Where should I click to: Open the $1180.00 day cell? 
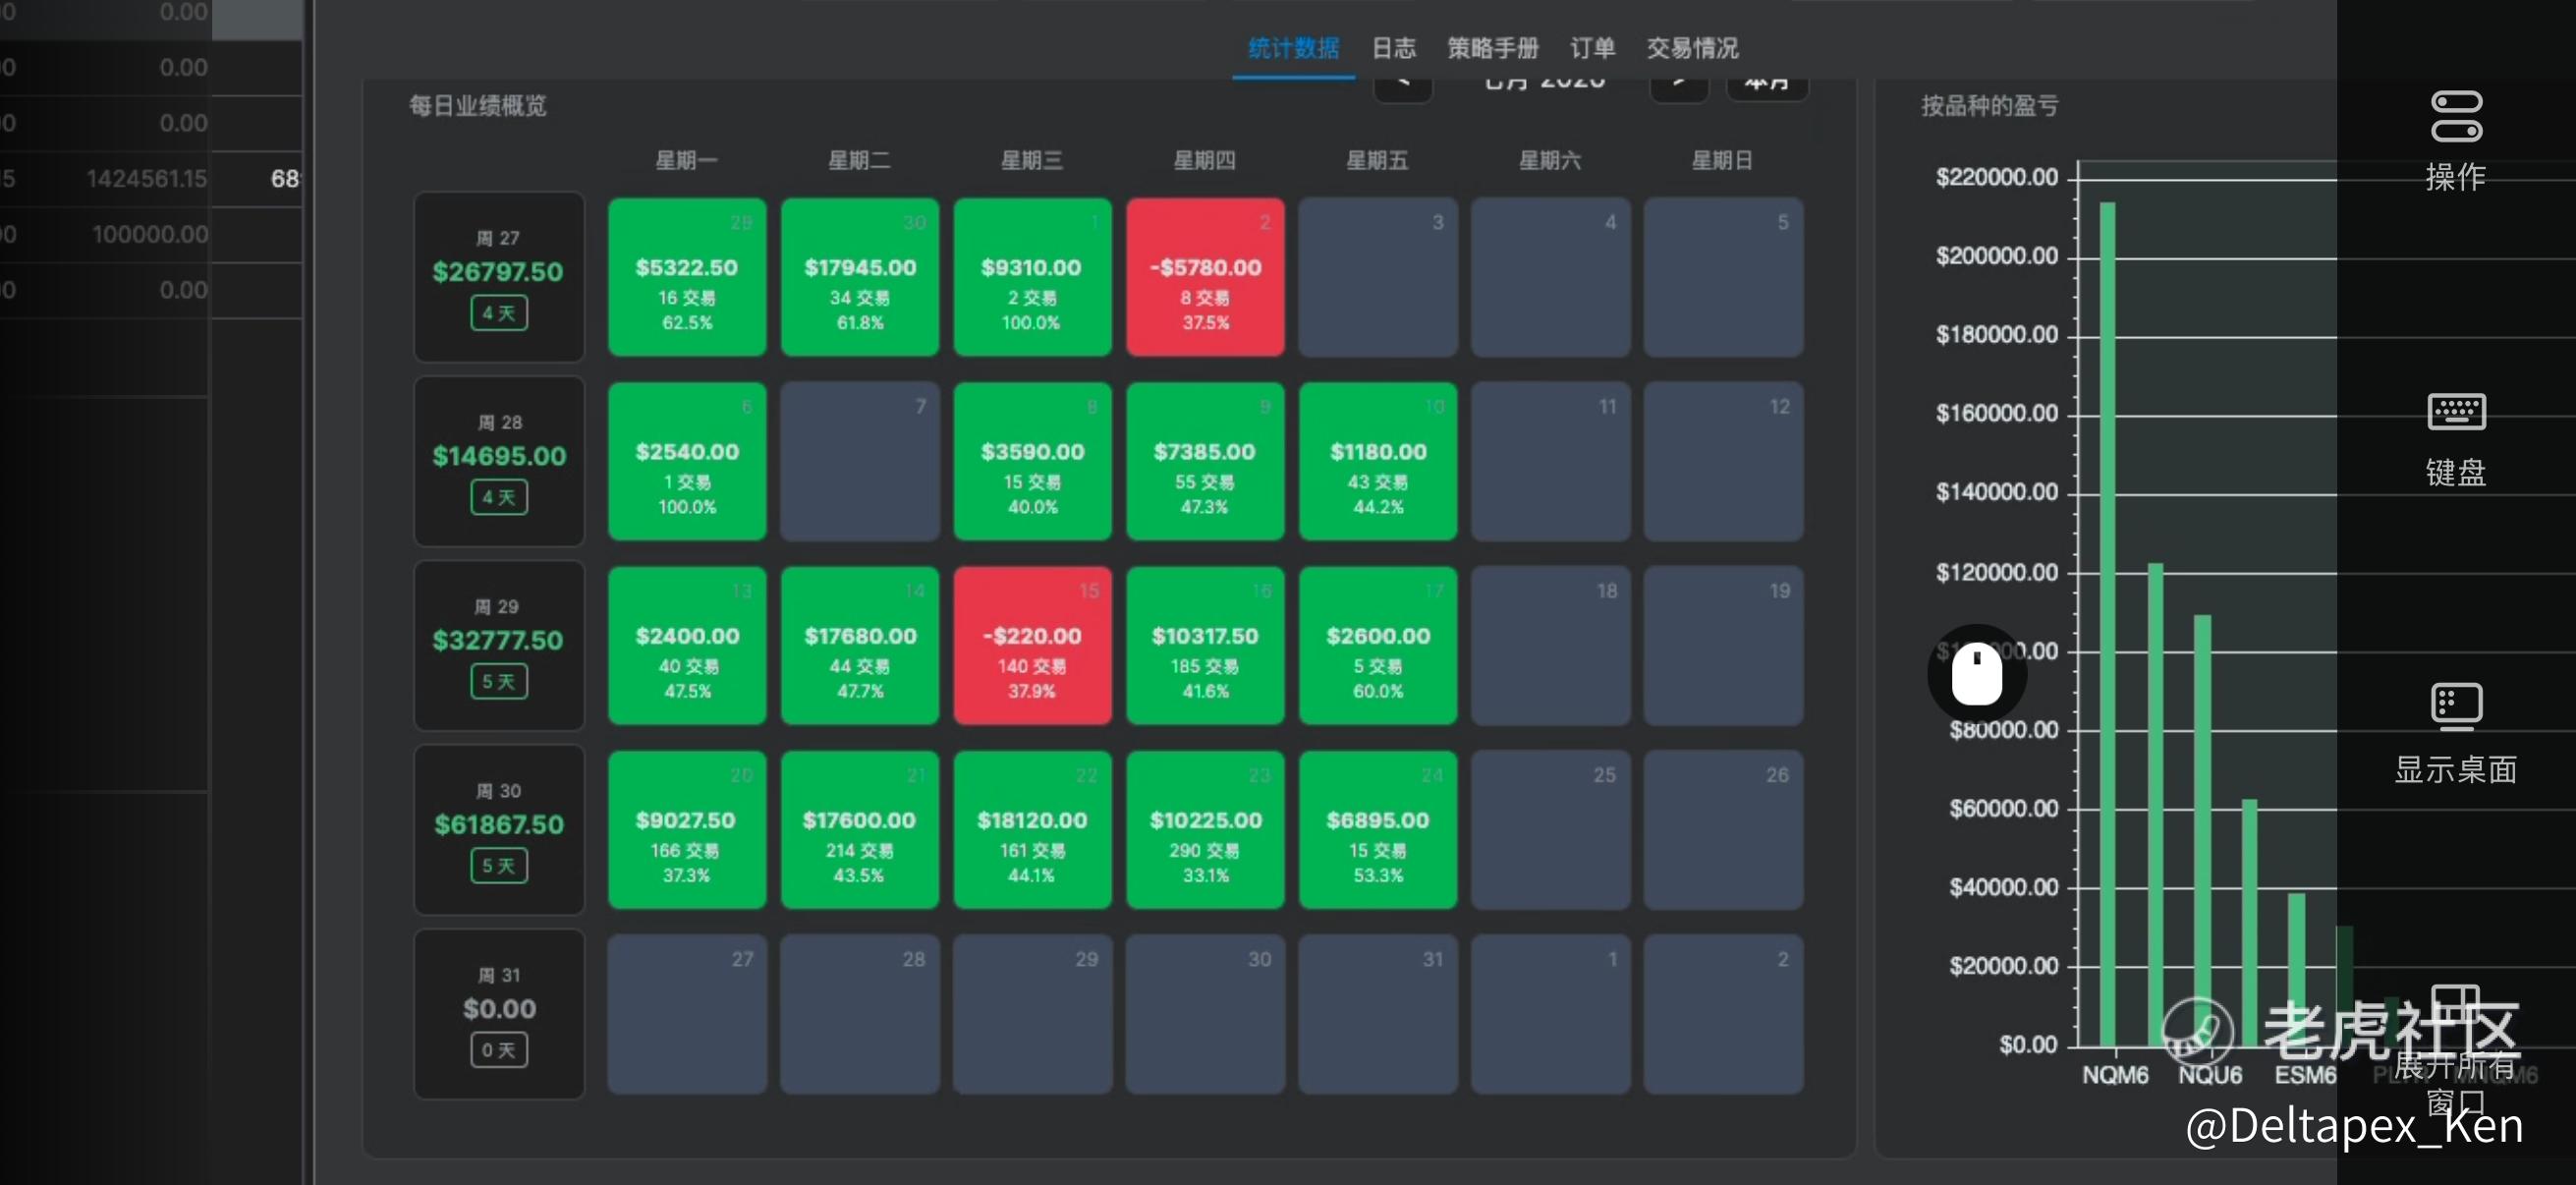click(x=1378, y=461)
